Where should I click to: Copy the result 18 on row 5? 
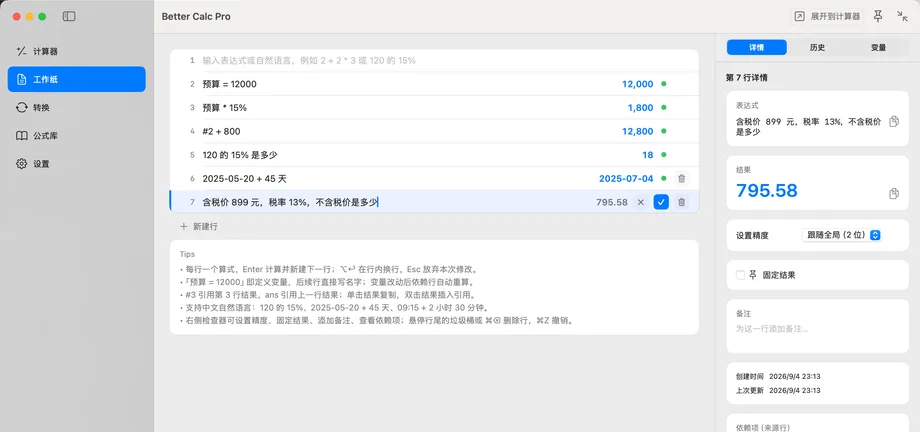click(x=648, y=155)
